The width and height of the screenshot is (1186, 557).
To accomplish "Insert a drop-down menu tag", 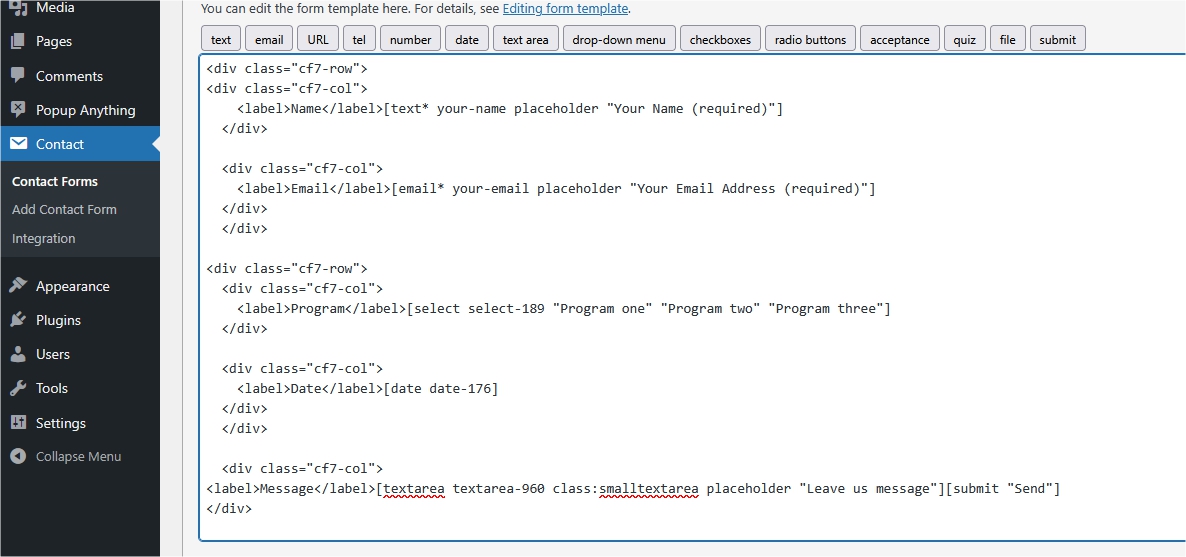I will coord(618,40).
